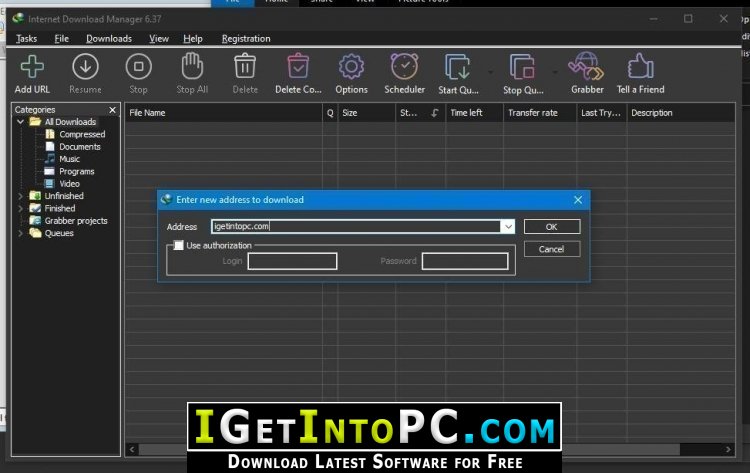
Task: Expand the Unfinished tree node
Action: pyautogui.click(x=21, y=196)
